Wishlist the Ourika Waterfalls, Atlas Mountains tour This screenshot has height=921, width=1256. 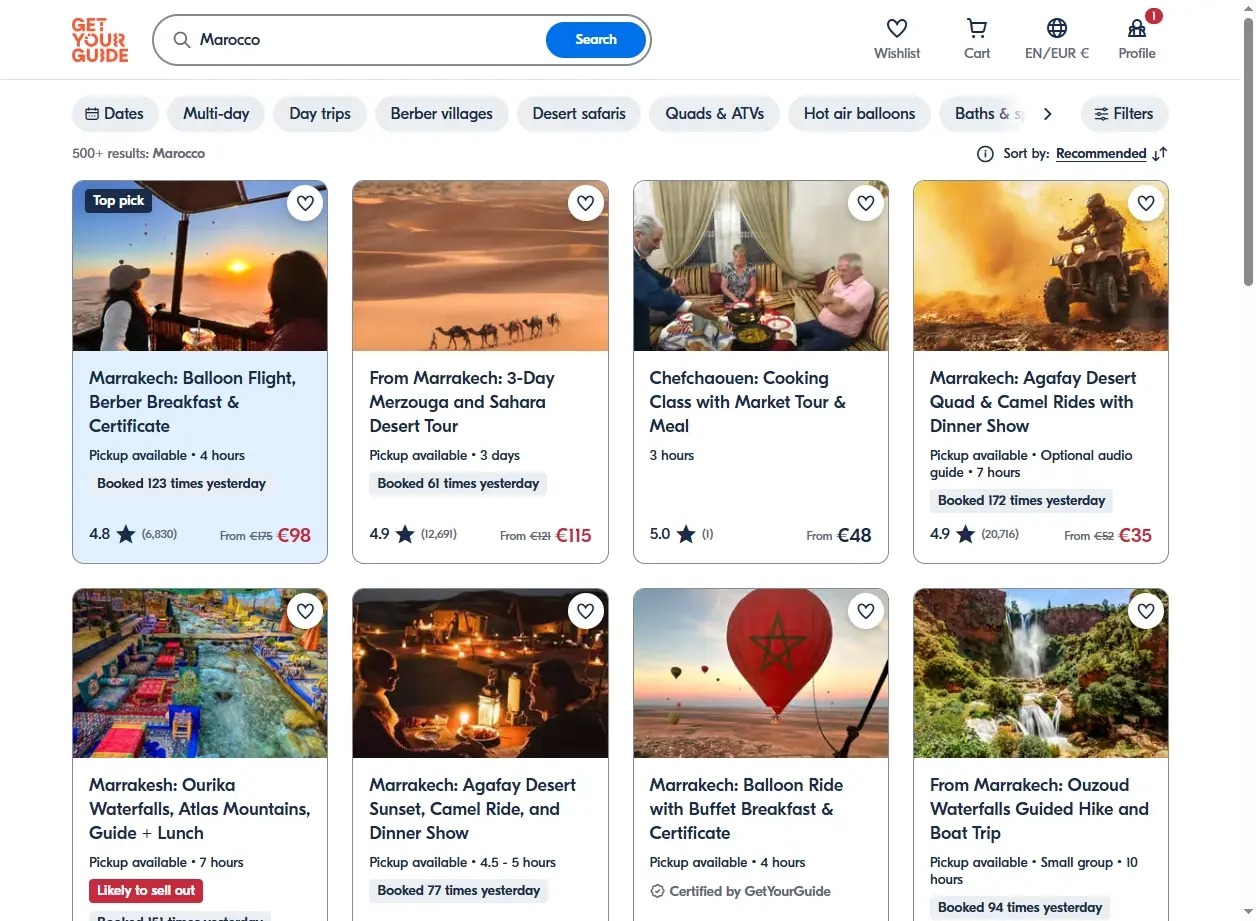click(x=306, y=610)
